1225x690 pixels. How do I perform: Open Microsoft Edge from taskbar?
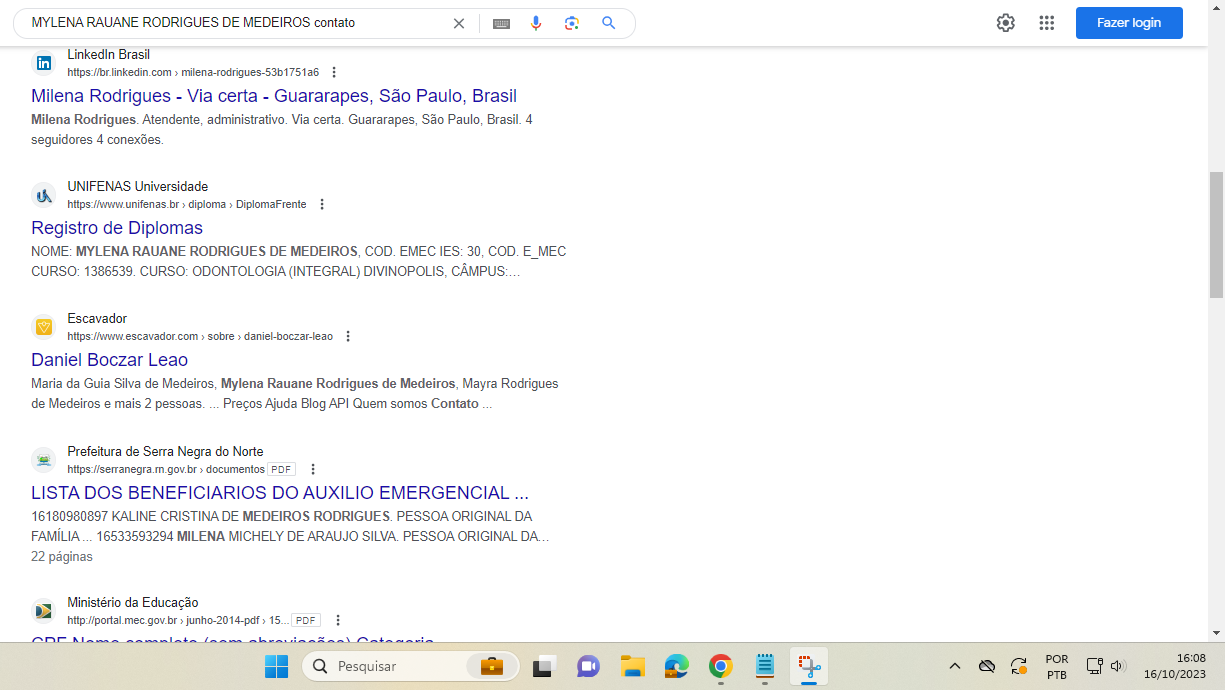point(677,666)
